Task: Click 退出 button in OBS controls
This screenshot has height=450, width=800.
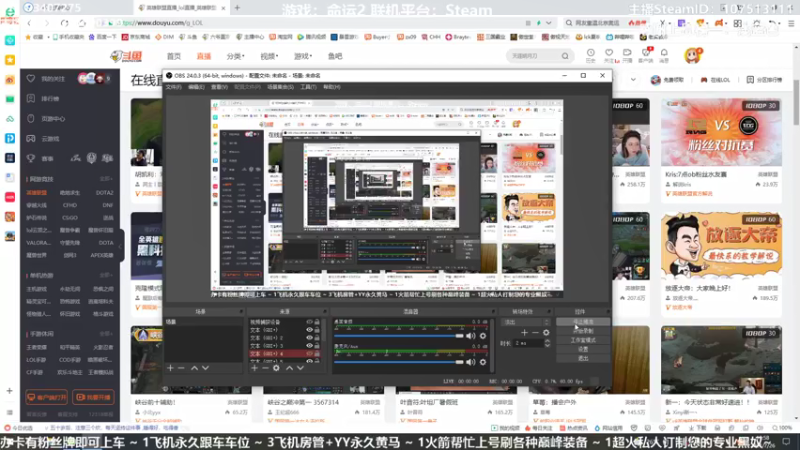Action: (583, 359)
